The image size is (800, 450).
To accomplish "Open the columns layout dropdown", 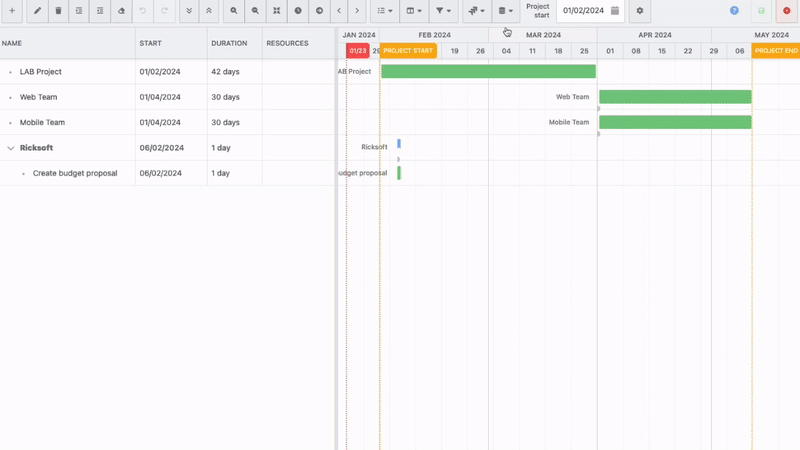I will [414, 11].
